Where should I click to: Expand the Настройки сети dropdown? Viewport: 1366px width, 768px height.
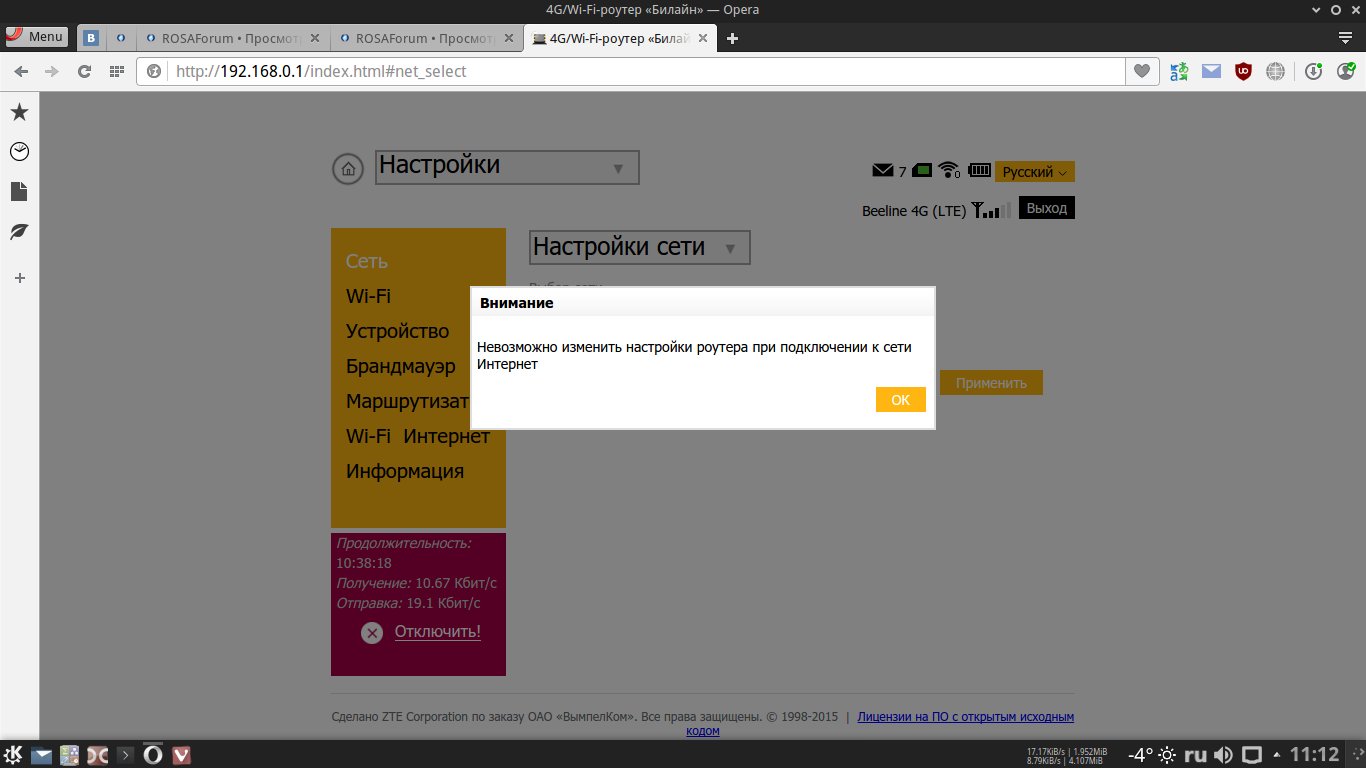(x=639, y=247)
